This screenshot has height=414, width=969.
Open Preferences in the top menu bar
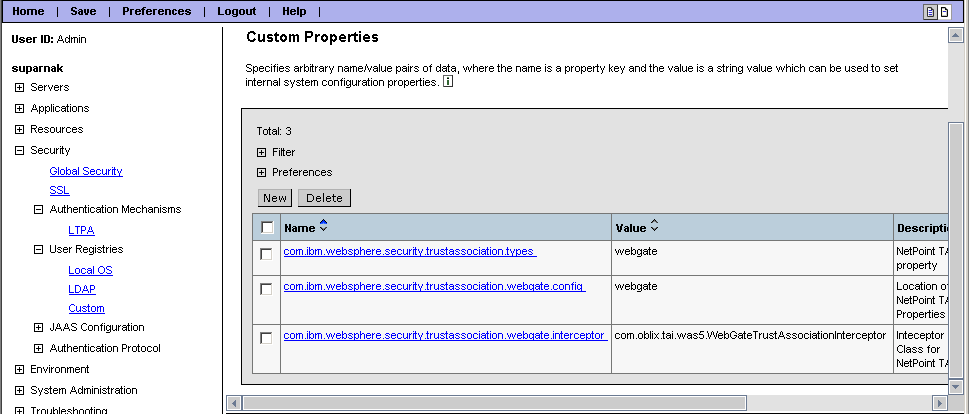tap(156, 11)
